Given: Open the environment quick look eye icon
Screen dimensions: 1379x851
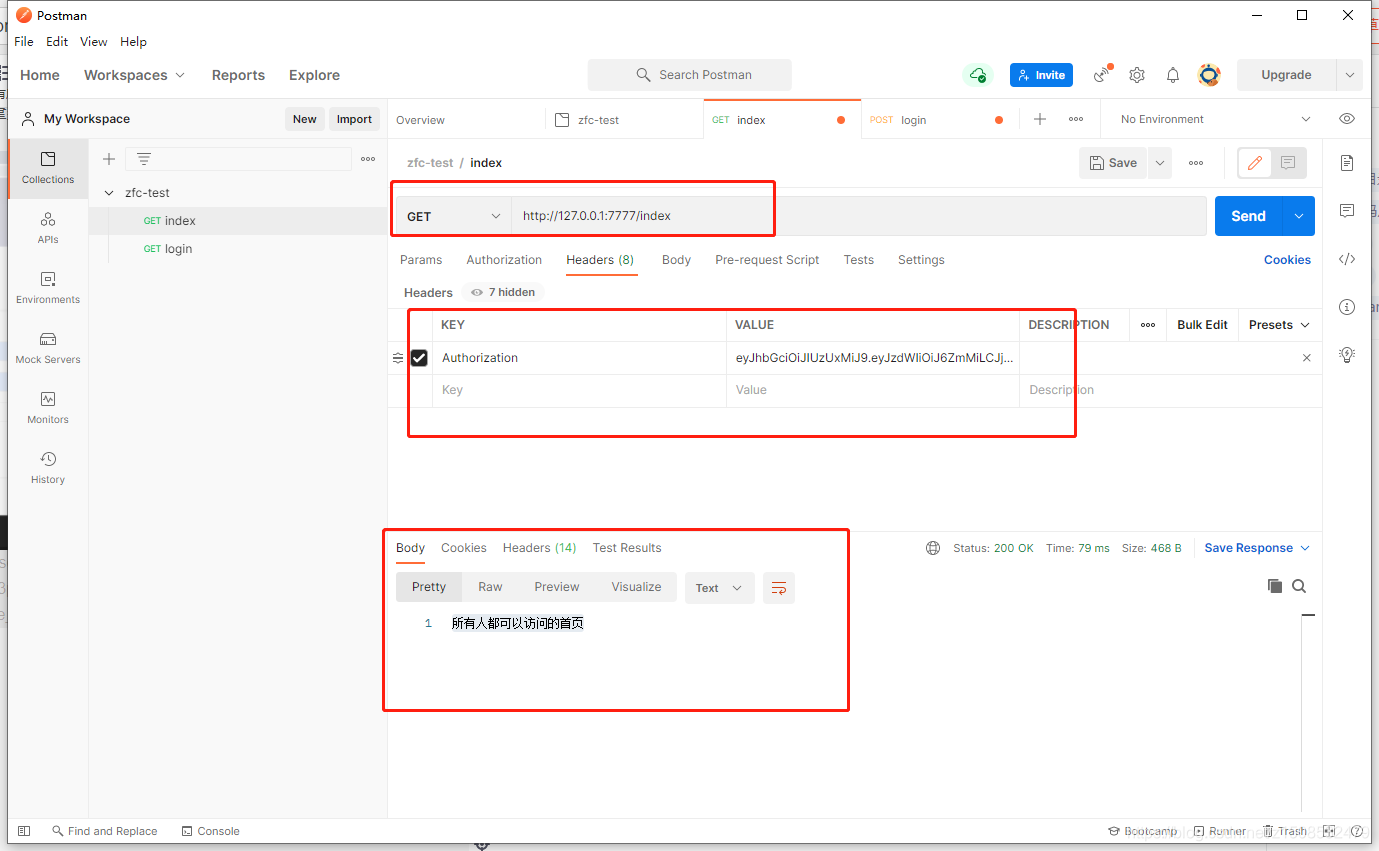Looking at the screenshot, I should 1347,119.
